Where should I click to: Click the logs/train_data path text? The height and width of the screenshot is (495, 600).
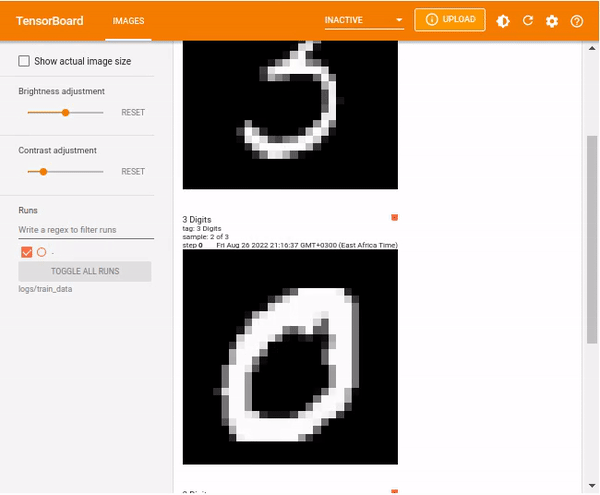pyautogui.click(x=45, y=289)
